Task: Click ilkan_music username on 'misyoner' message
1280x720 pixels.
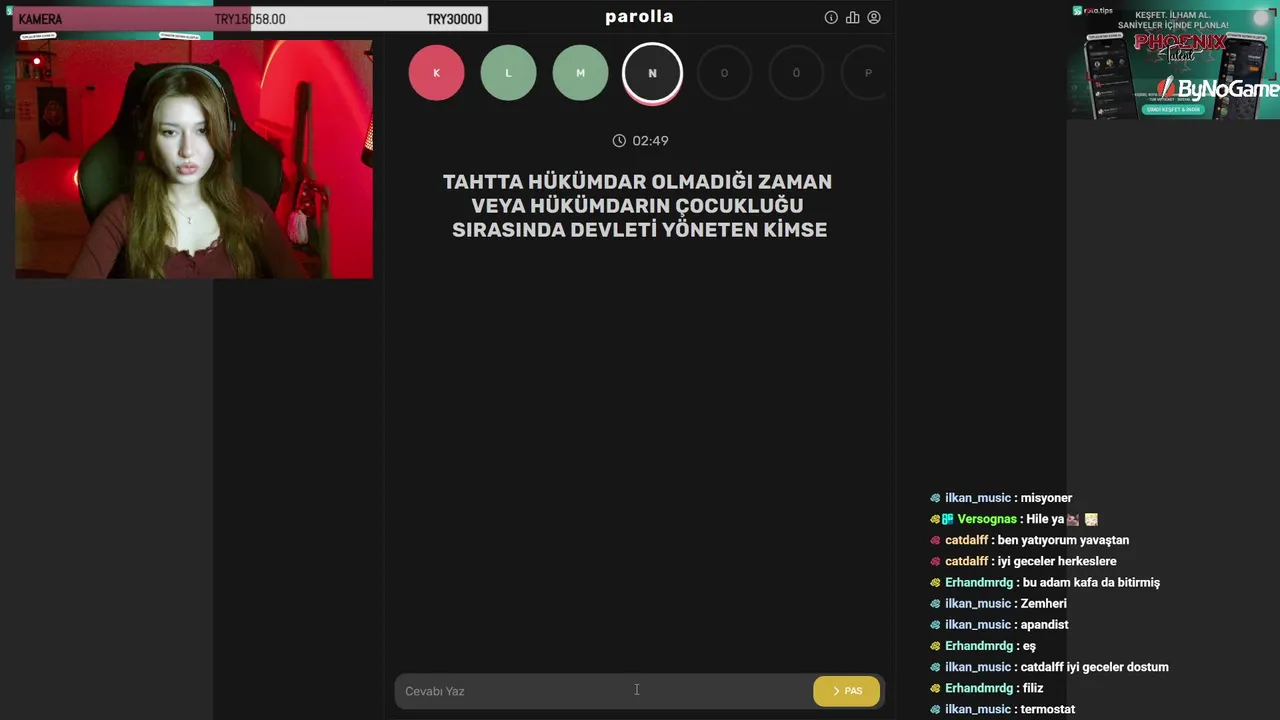Action: [x=978, y=498]
